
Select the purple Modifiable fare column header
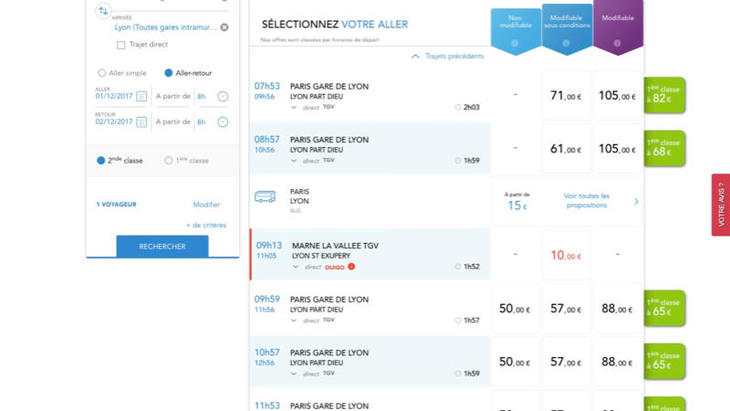617,27
